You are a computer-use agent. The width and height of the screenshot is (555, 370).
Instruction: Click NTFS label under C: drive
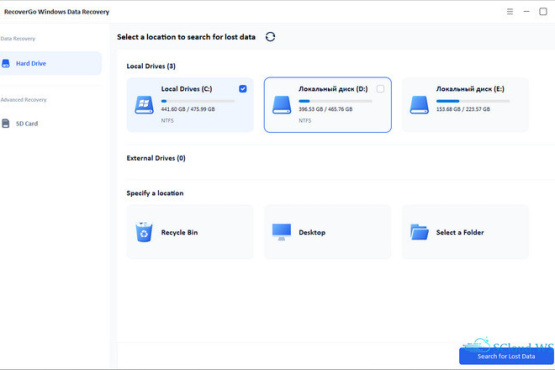[x=167, y=121]
